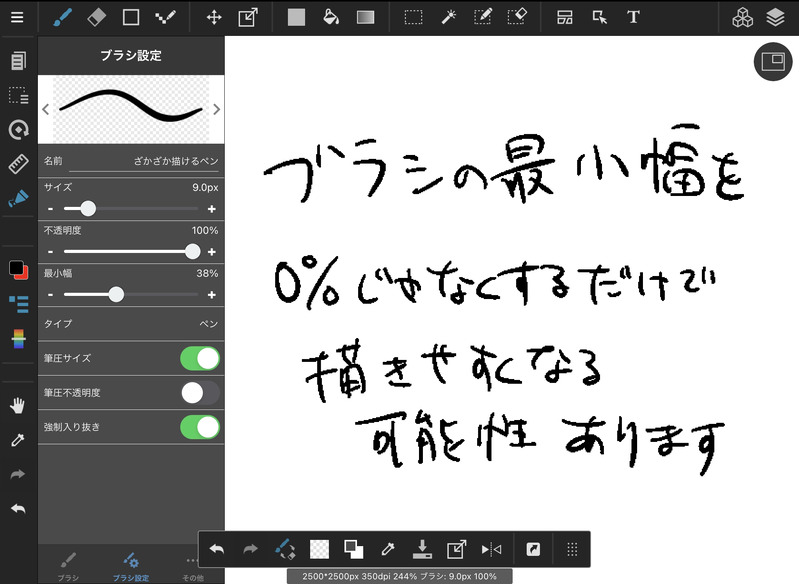
Task: Click Redo arrow in left sidebar
Action: [18, 474]
